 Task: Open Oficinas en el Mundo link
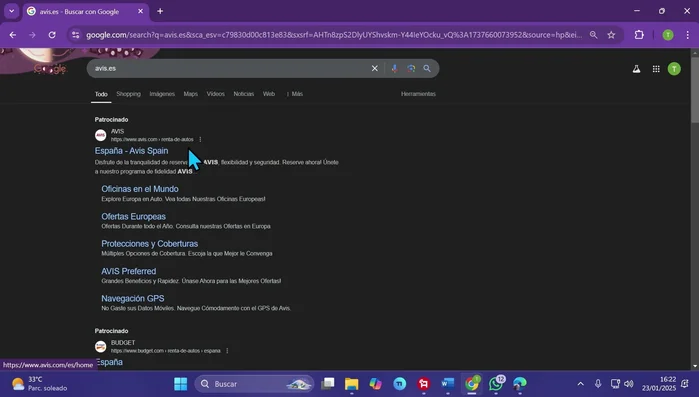pyautogui.click(x=140, y=189)
